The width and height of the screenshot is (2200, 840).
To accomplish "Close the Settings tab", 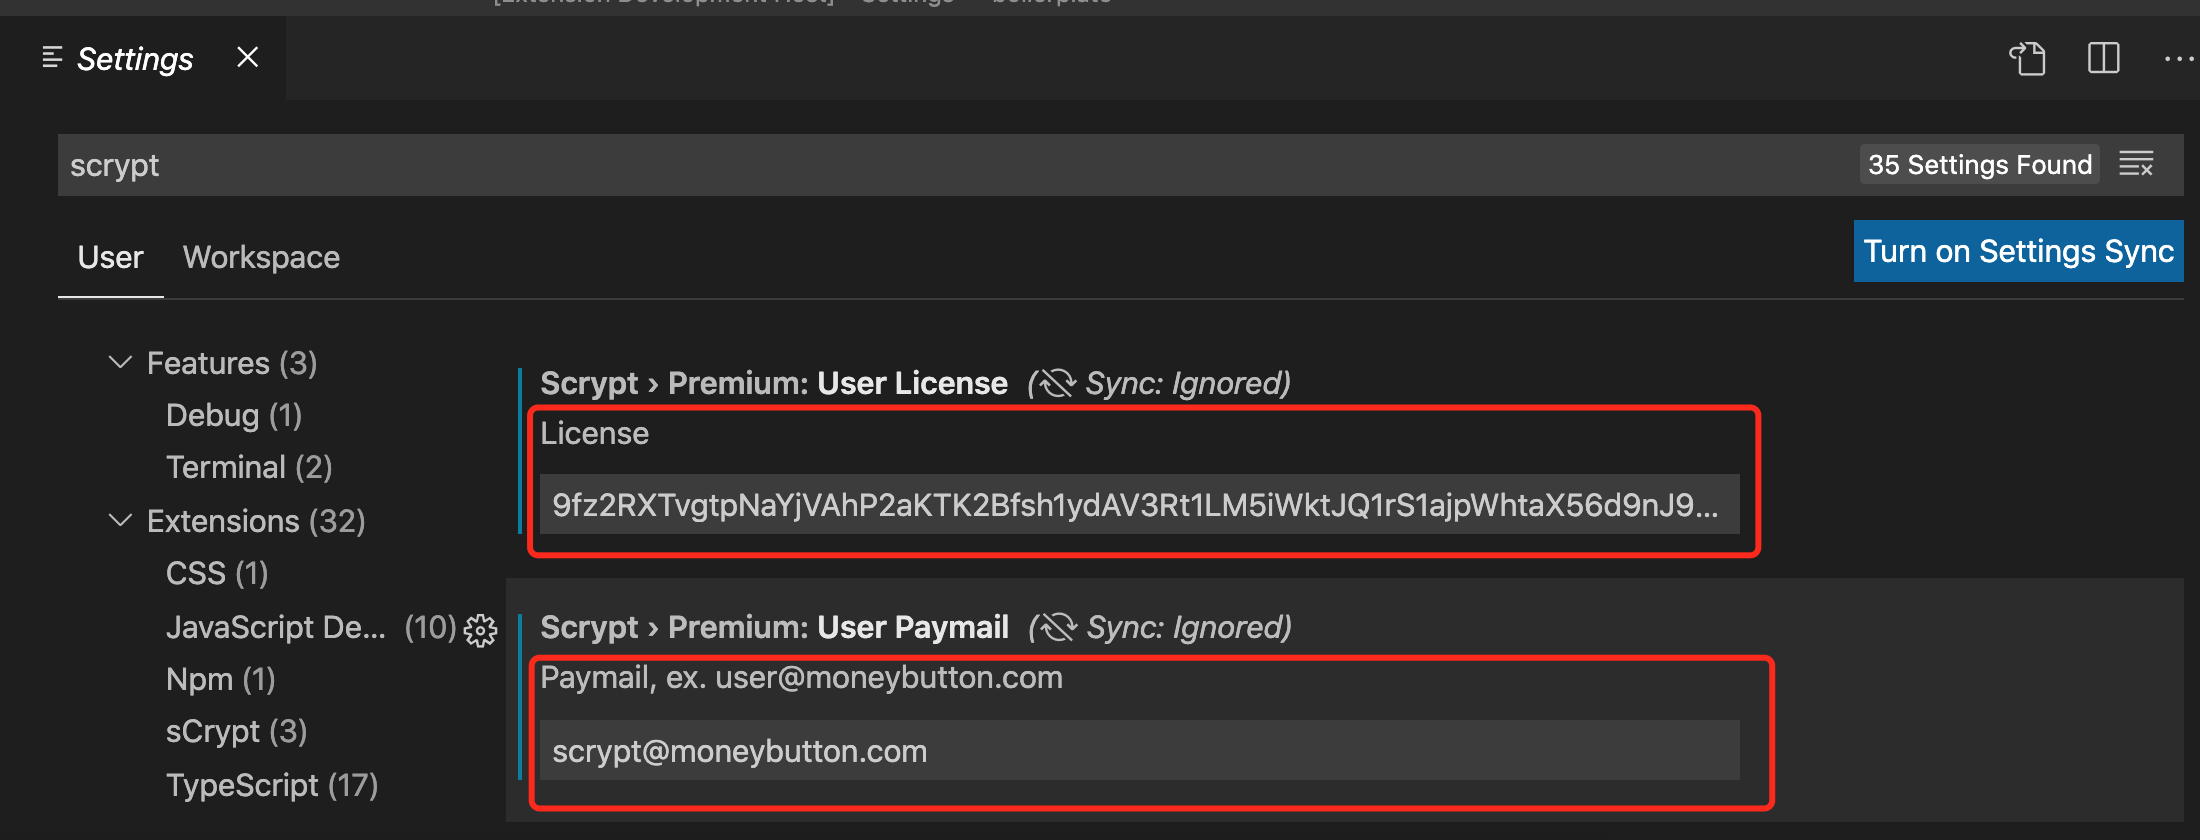I will click(247, 58).
